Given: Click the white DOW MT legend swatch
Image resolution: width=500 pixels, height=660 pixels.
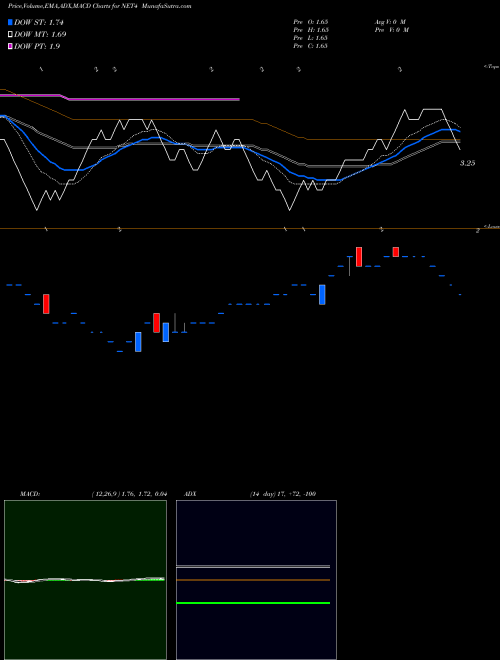Looking at the screenshot, I should (x=10, y=34).
